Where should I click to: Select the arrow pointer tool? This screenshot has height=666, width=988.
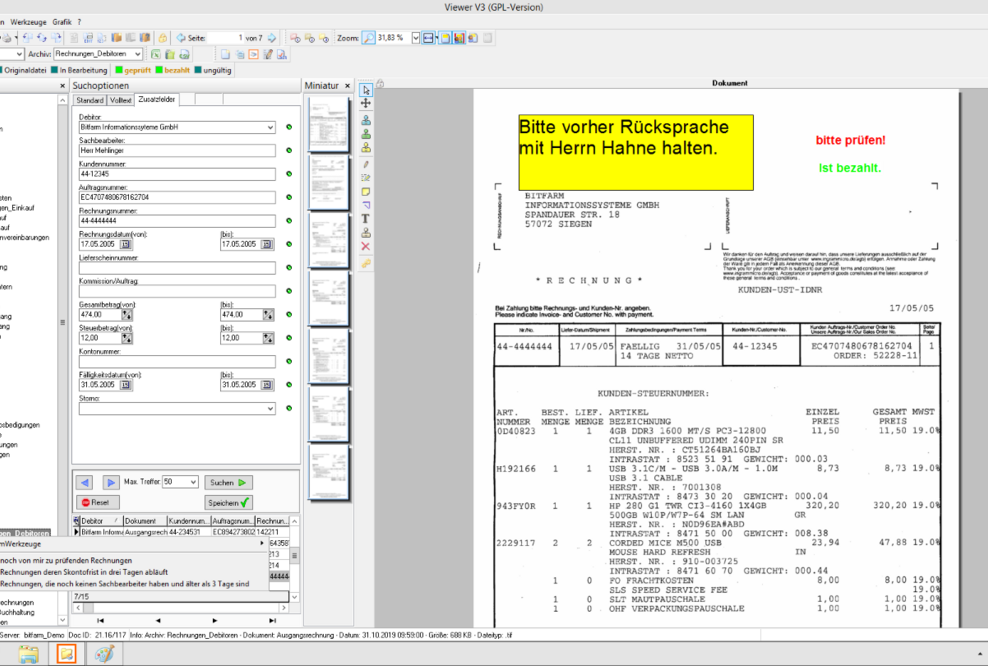click(x=366, y=89)
